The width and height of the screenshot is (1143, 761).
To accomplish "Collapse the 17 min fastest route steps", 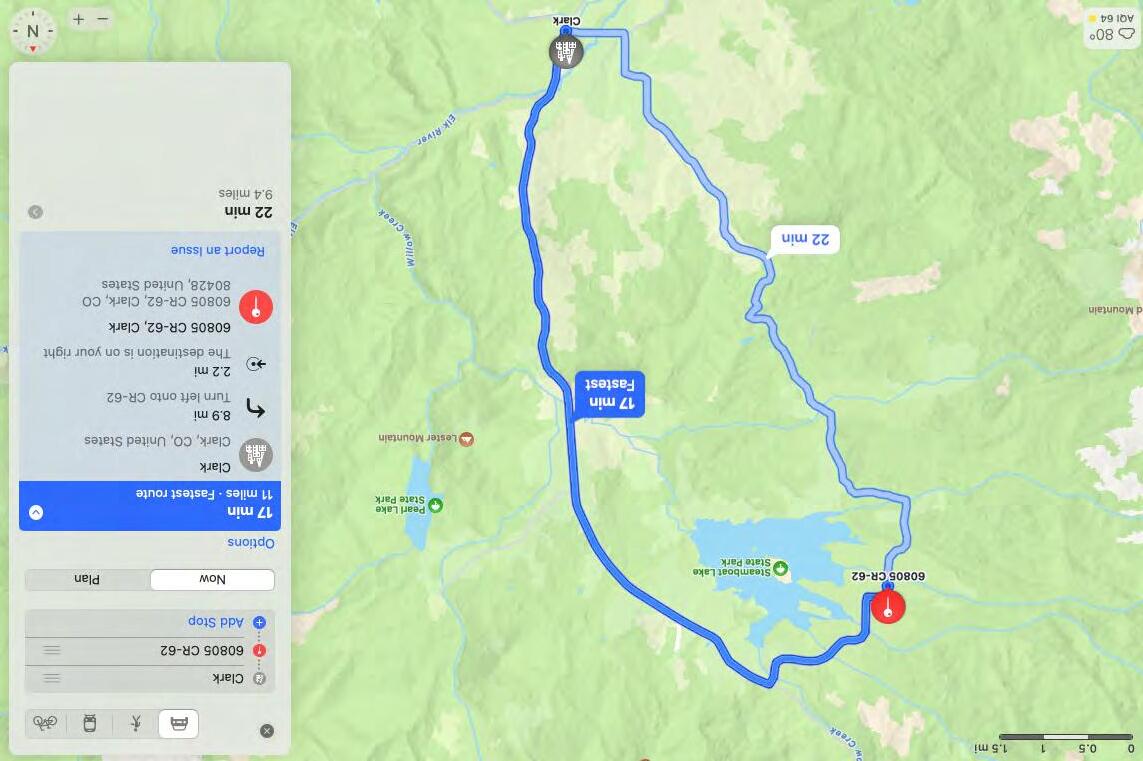I will [x=36, y=512].
